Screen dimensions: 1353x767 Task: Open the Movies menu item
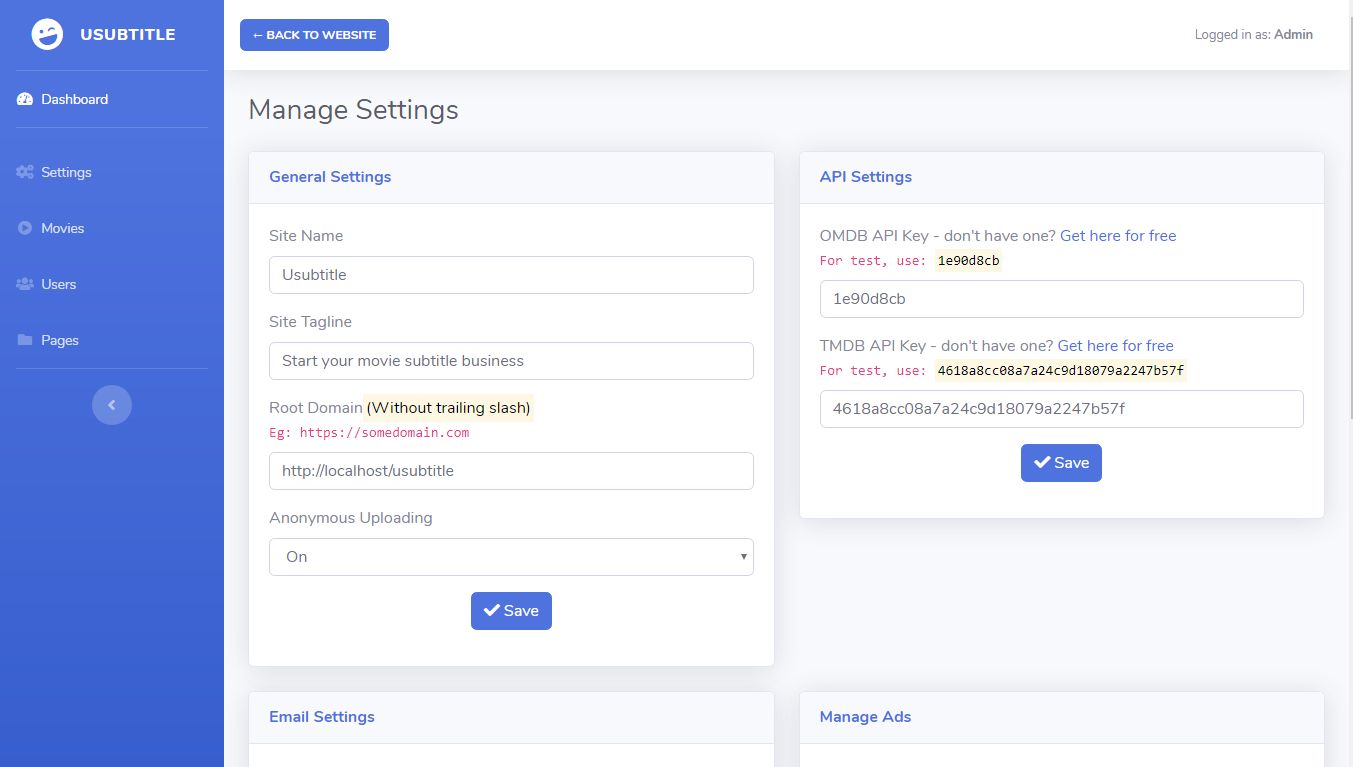pyautogui.click(x=63, y=228)
